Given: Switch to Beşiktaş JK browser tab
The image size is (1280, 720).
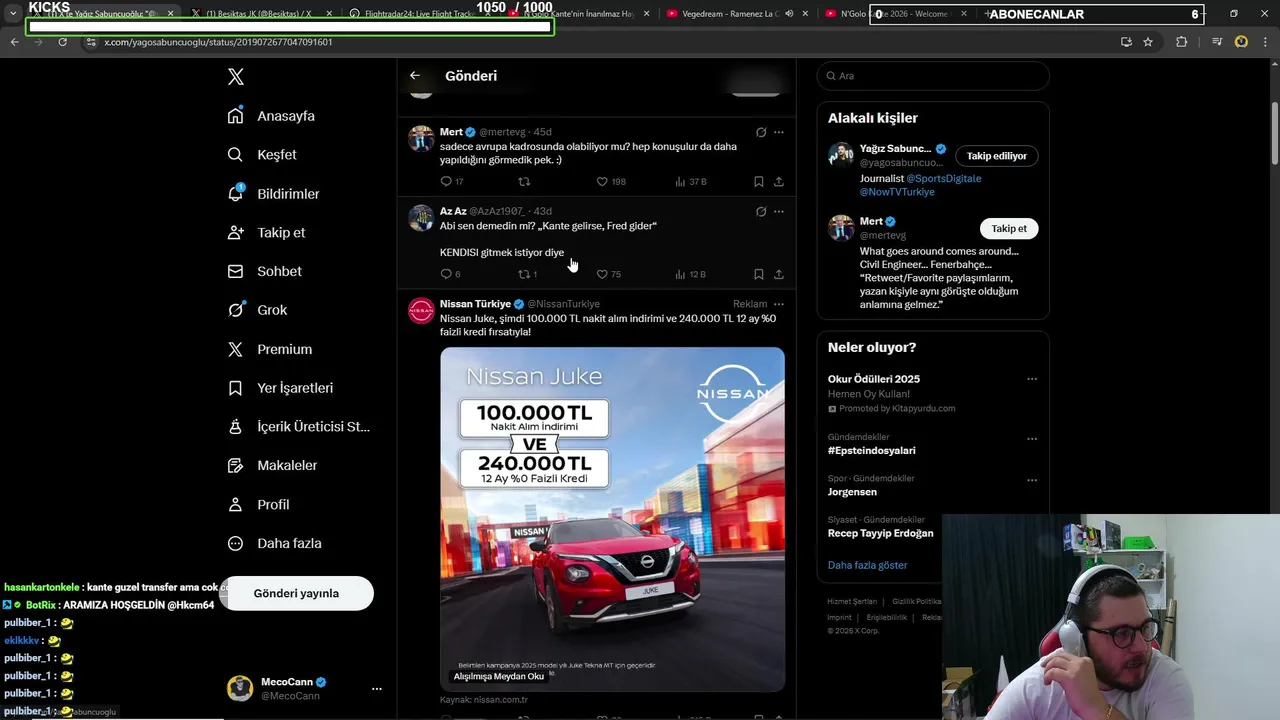Looking at the screenshot, I should (x=260, y=14).
